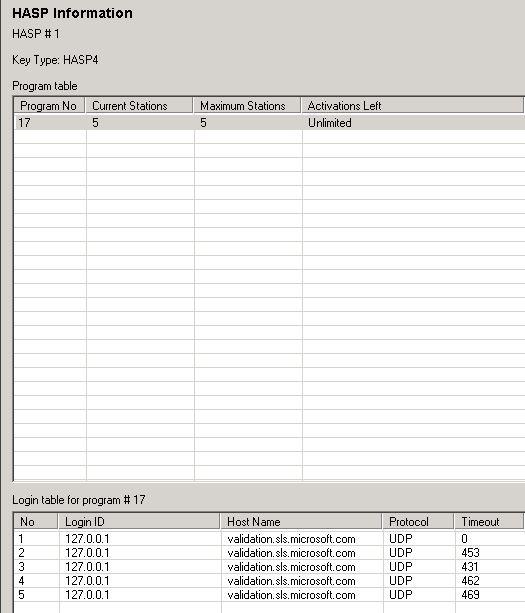This screenshot has height=613, width=525.
Task: Click the Maximum Stations column header
Action: 247,106
